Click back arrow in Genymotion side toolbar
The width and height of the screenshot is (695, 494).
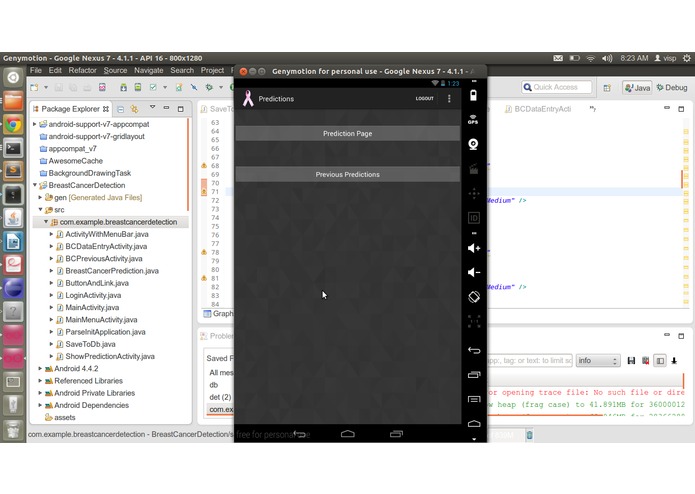[x=474, y=350]
